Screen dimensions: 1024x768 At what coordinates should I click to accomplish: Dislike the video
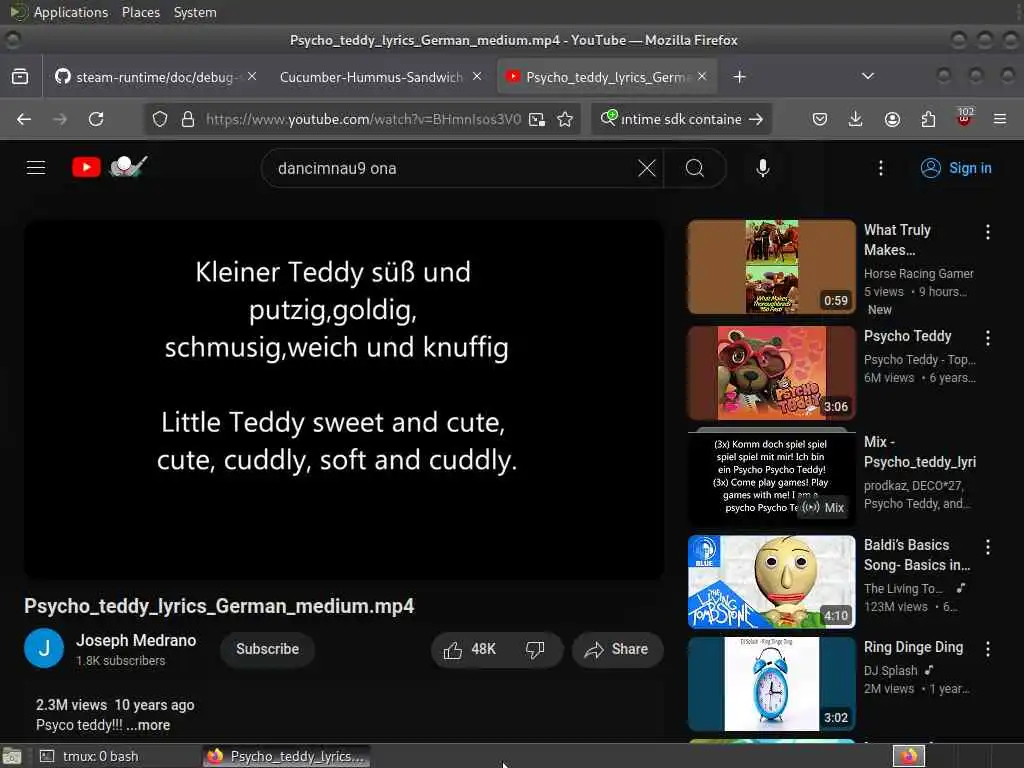point(535,650)
